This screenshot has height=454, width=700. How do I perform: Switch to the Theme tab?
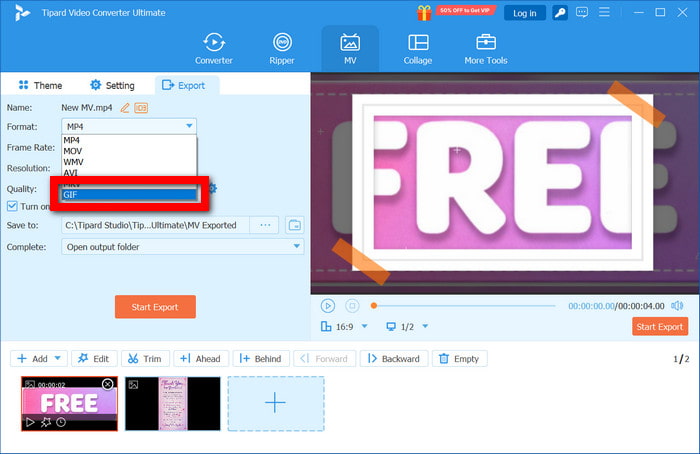(40, 85)
